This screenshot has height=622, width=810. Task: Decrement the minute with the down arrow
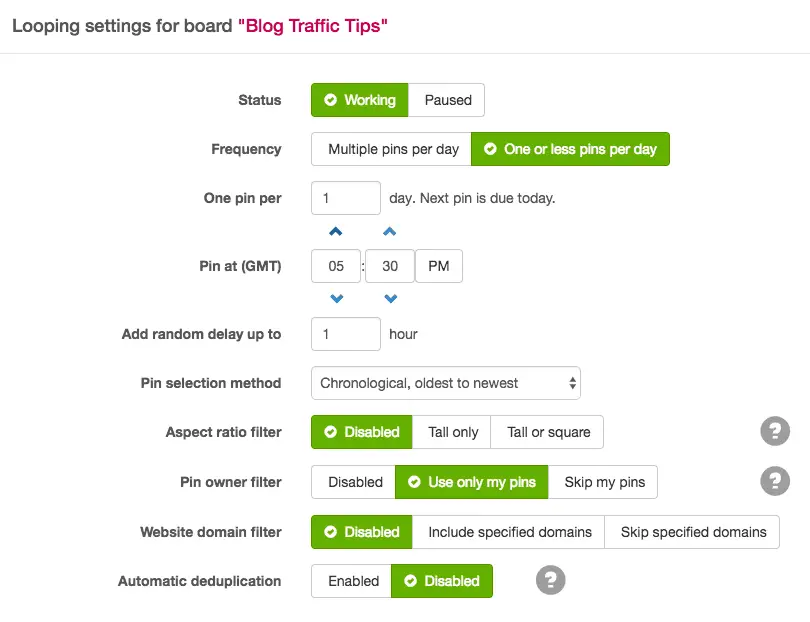pyautogui.click(x=390, y=297)
